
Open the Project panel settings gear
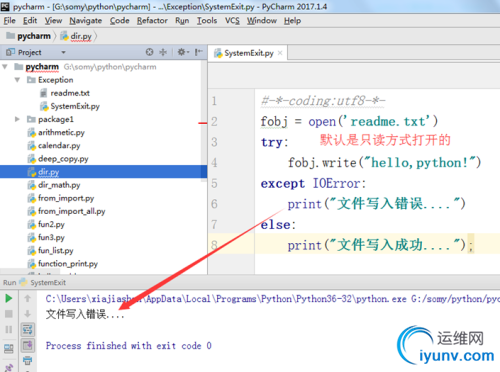point(182,52)
